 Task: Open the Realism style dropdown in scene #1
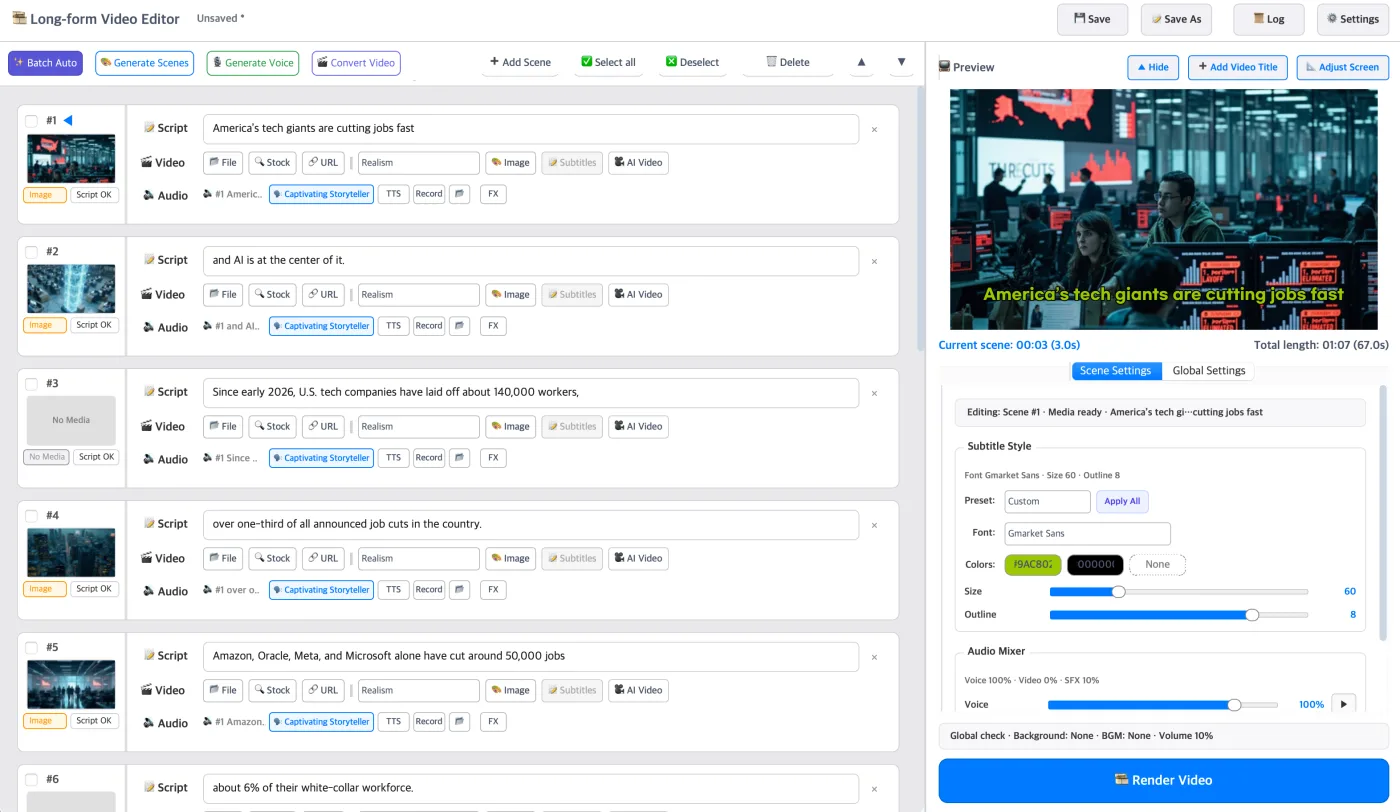click(419, 163)
